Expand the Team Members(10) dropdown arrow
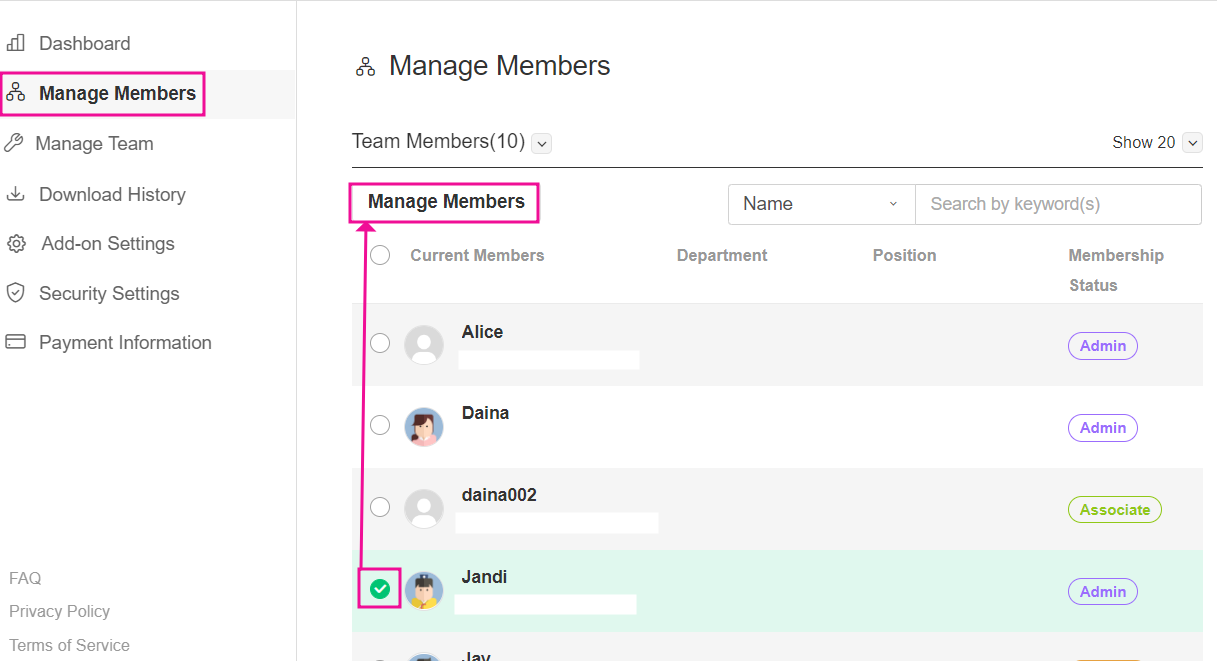Screen dimensions: 1217x661 coord(542,143)
